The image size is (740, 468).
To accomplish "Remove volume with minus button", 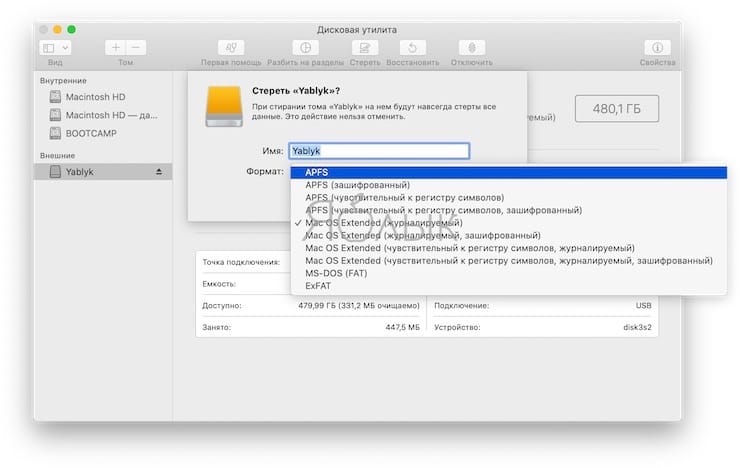I will 136,47.
